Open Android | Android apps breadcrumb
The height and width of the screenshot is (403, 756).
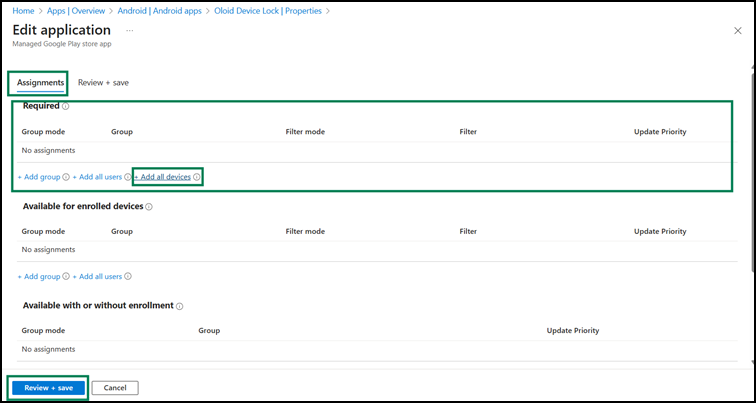[x=160, y=11]
